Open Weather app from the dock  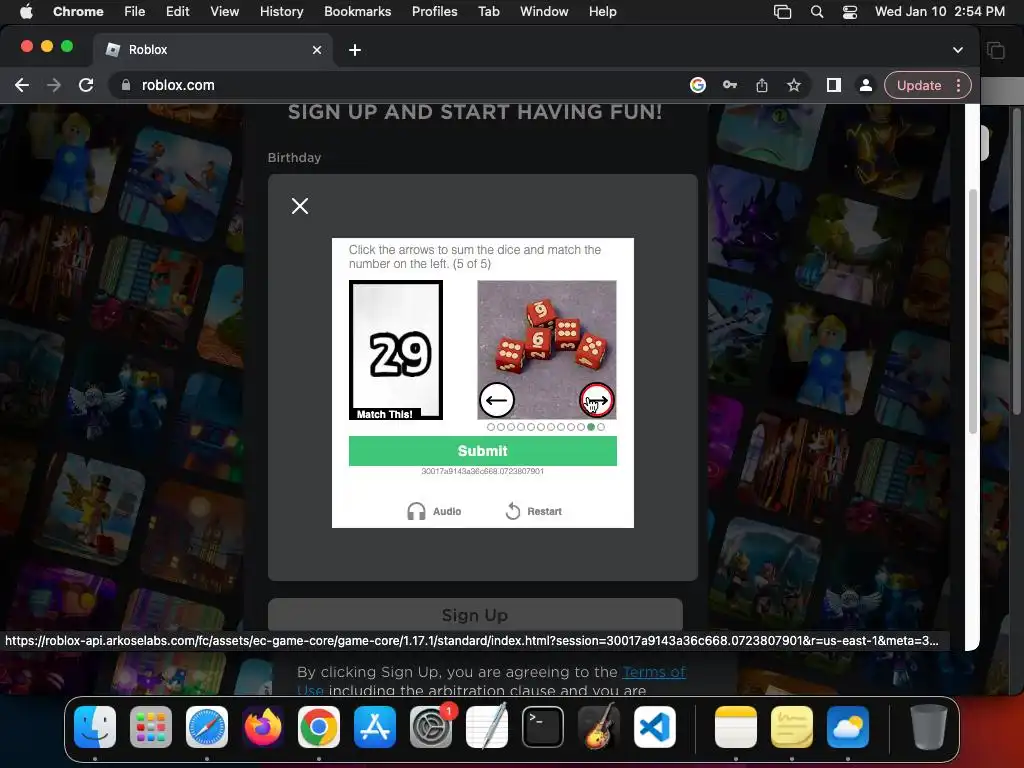(x=848, y=727)
